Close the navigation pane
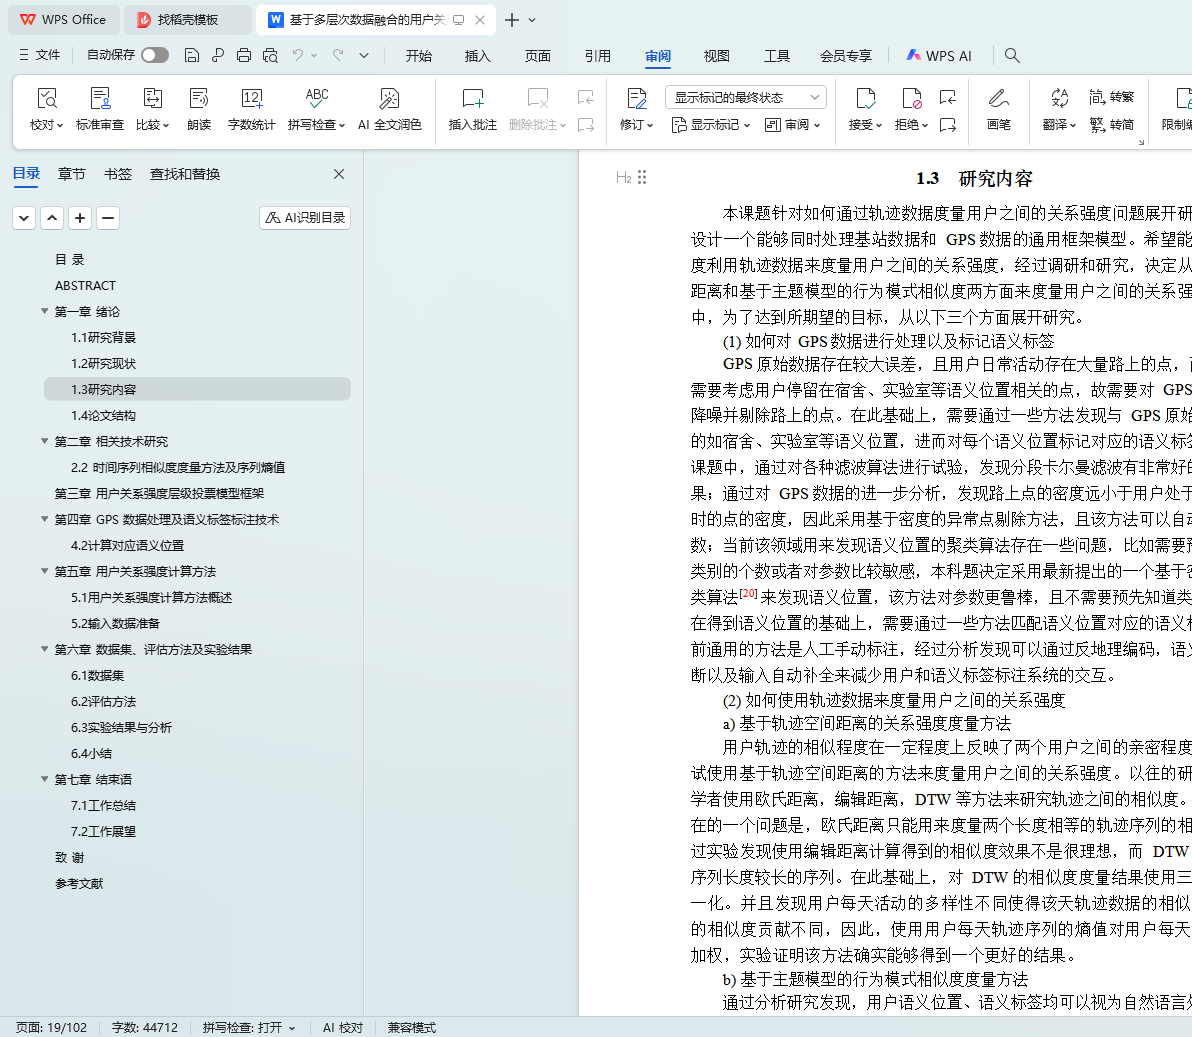Viewport: 1192px width, 1037px height. (x=339, y=174)
